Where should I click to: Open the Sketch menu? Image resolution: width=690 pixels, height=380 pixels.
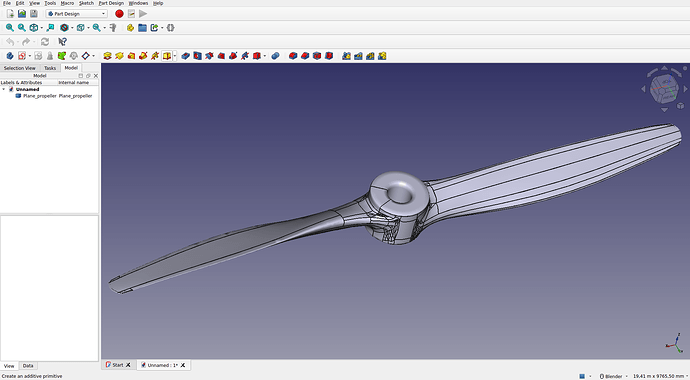tap(86, 3)
